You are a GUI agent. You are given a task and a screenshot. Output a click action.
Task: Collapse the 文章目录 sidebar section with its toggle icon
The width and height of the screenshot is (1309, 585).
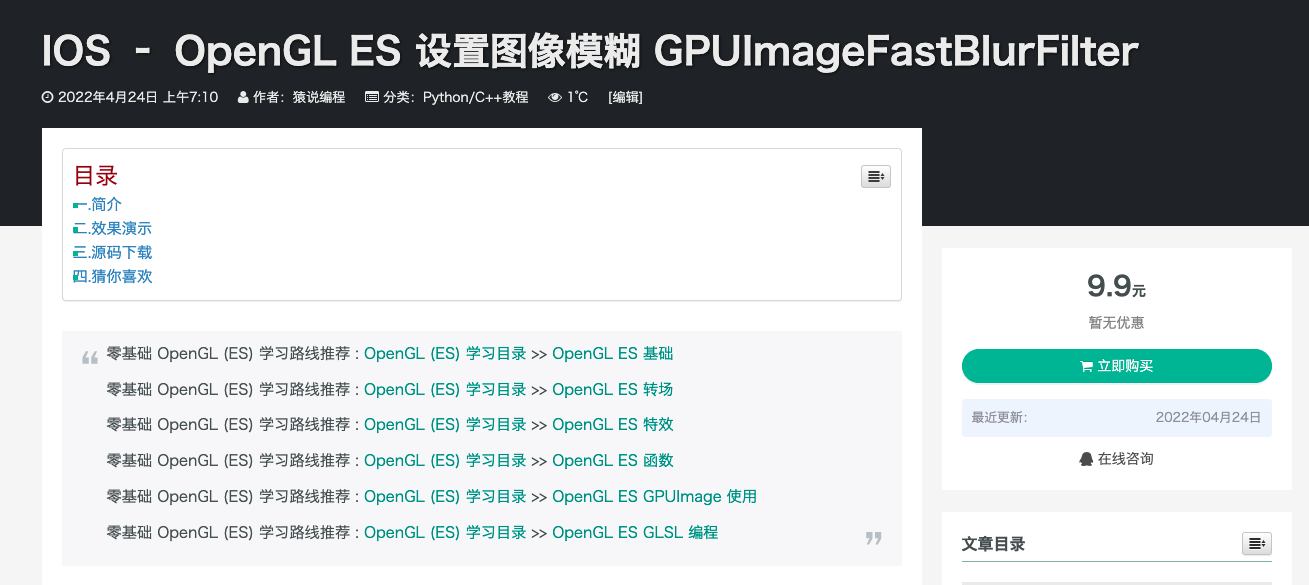point(1256,543)
